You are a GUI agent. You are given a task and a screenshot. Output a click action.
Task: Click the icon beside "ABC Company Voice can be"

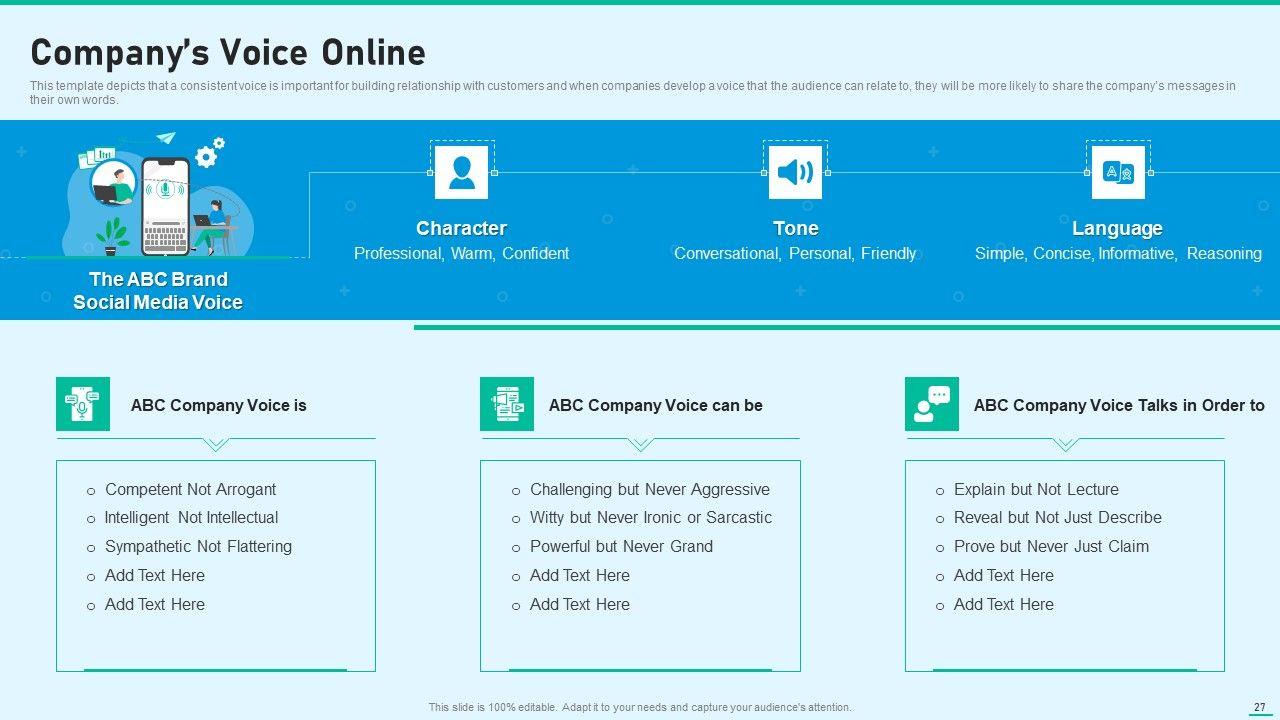[507, 404]
